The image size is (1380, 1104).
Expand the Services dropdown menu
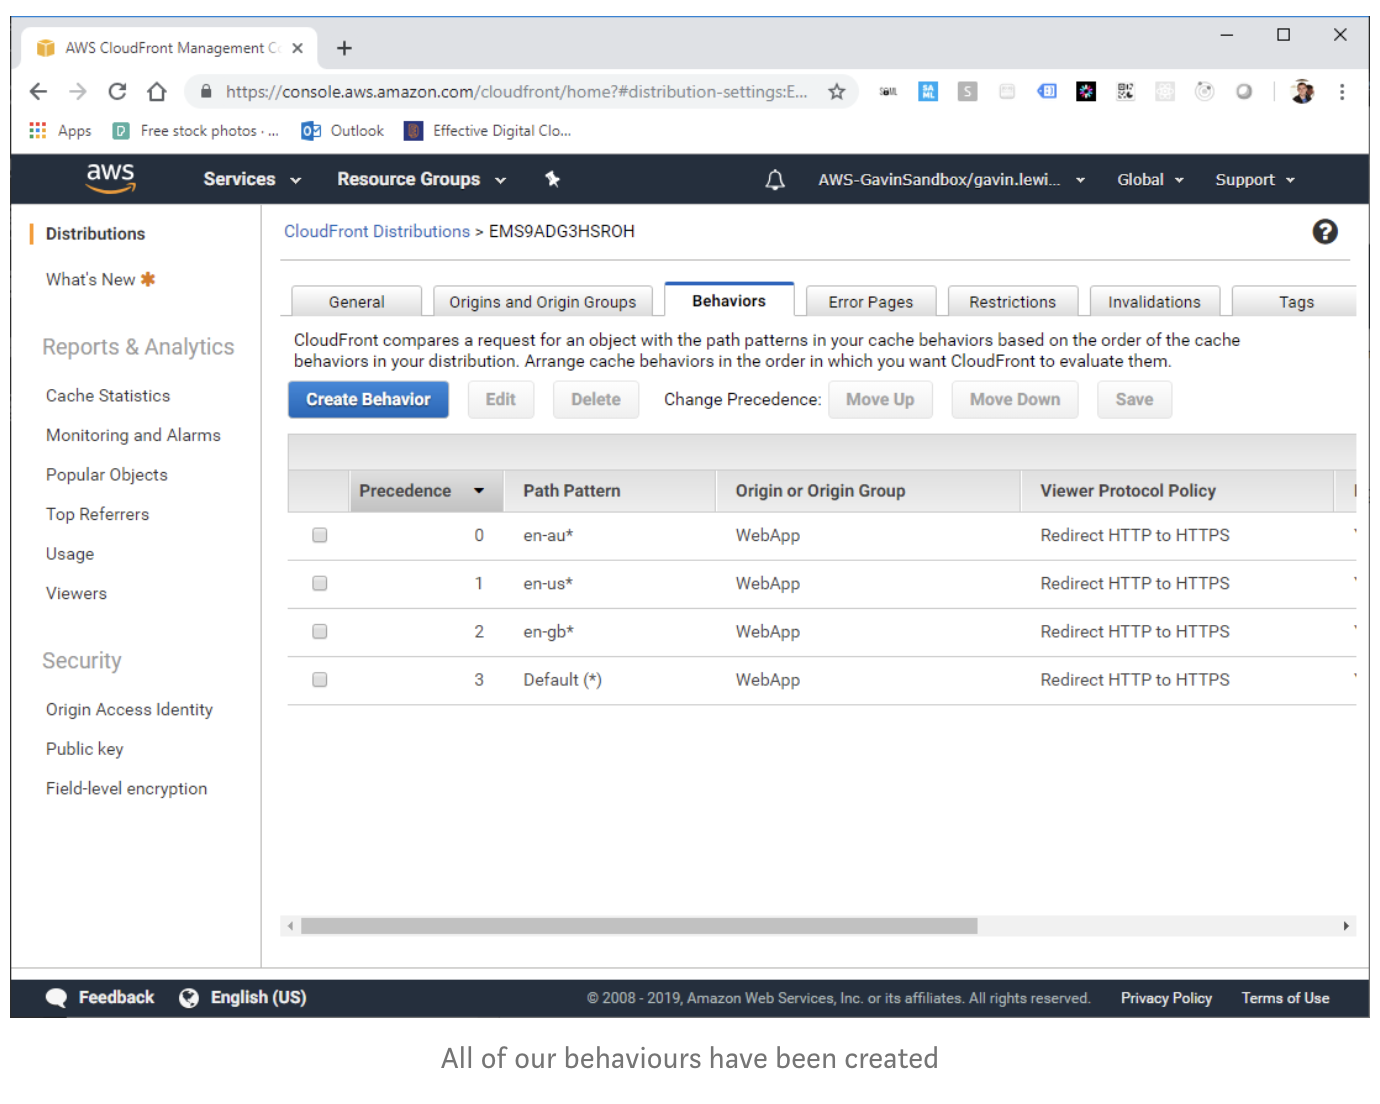tap(252, 180)
